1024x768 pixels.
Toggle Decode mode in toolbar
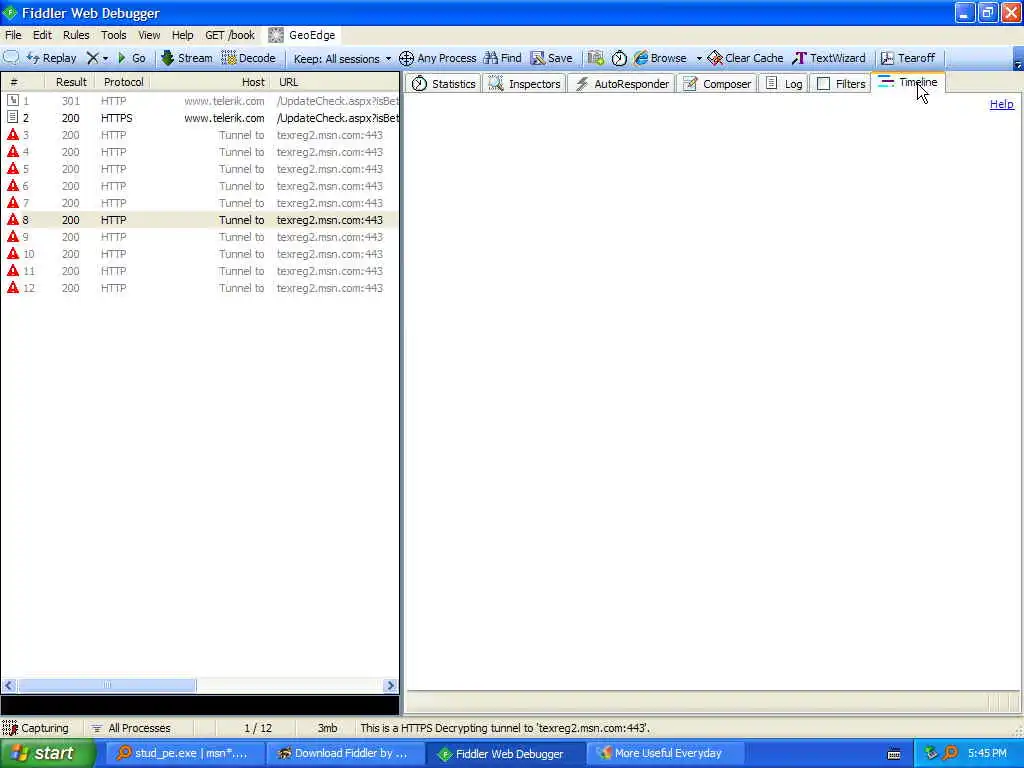point(248,58)
